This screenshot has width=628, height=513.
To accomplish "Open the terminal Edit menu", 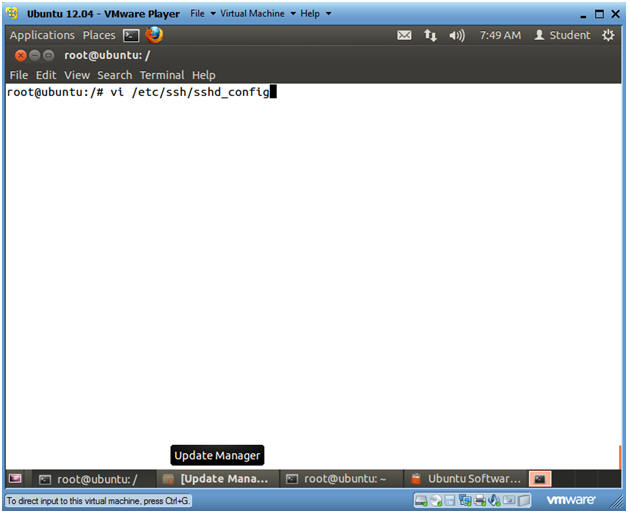I will tap(46, 75).
